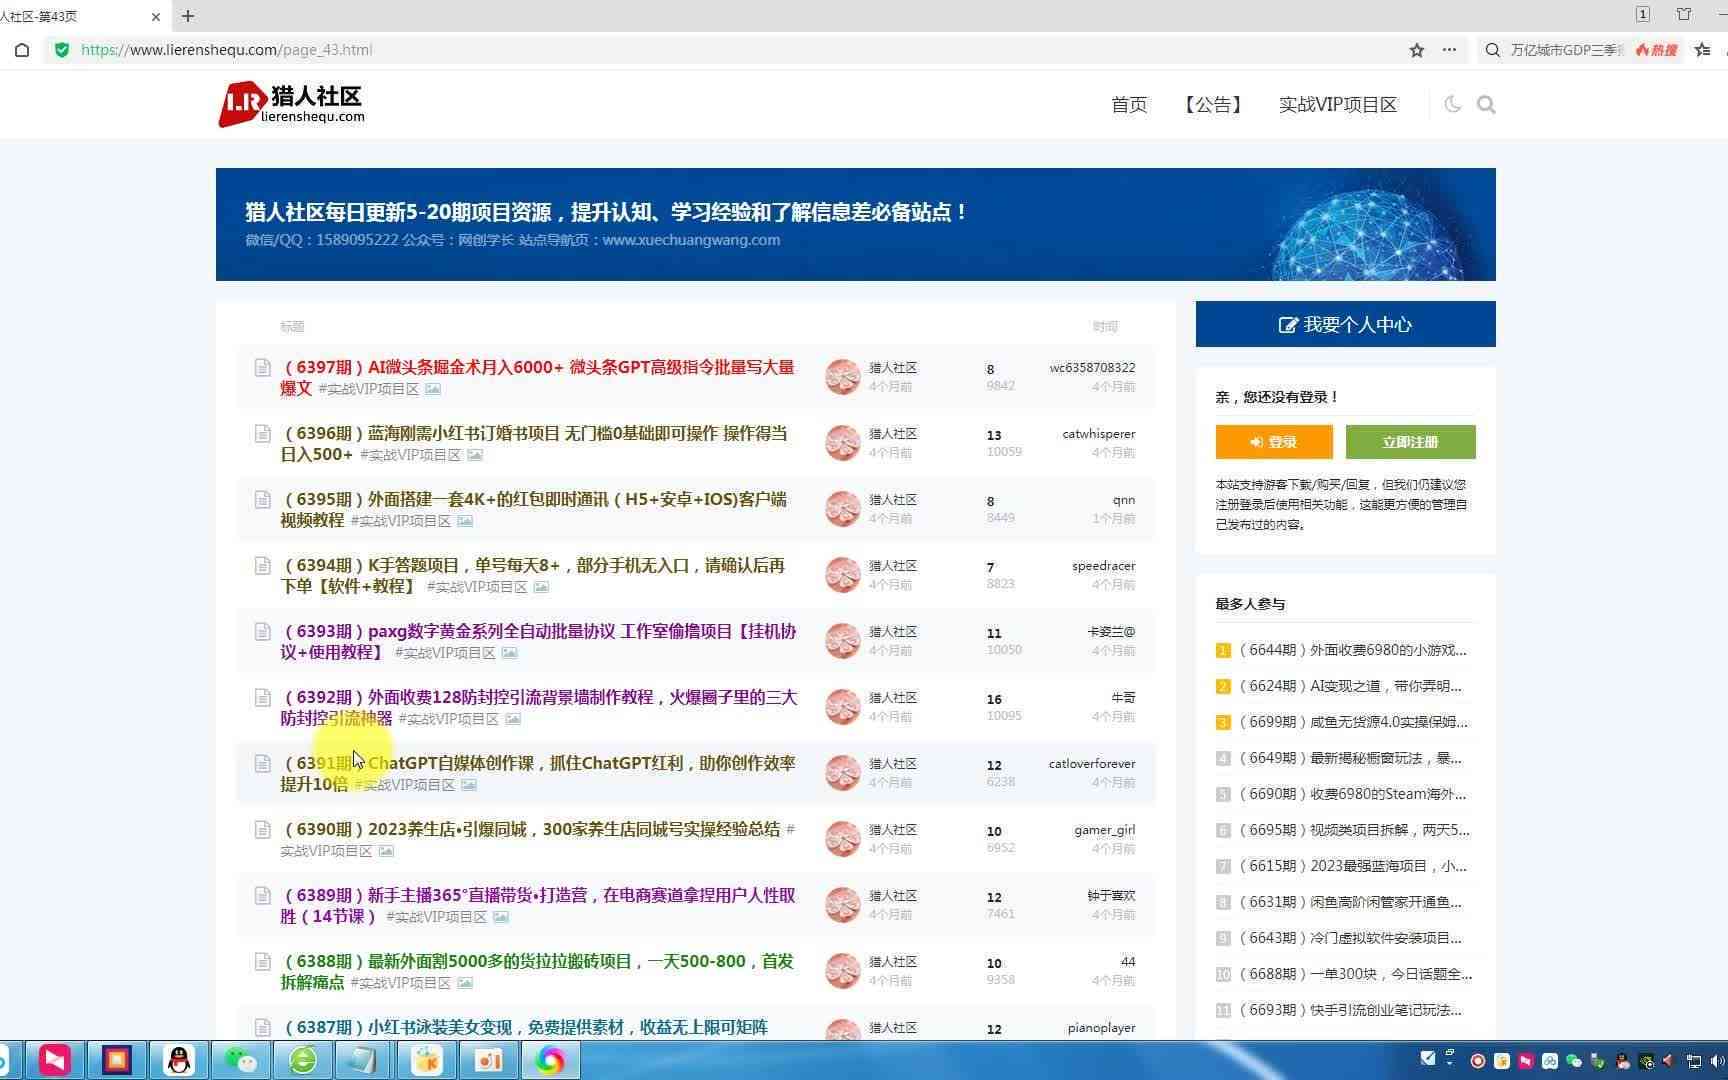Open sidebar item 6624期 AI变现之道
1728x1080 pixels.
click(1350, 686)
